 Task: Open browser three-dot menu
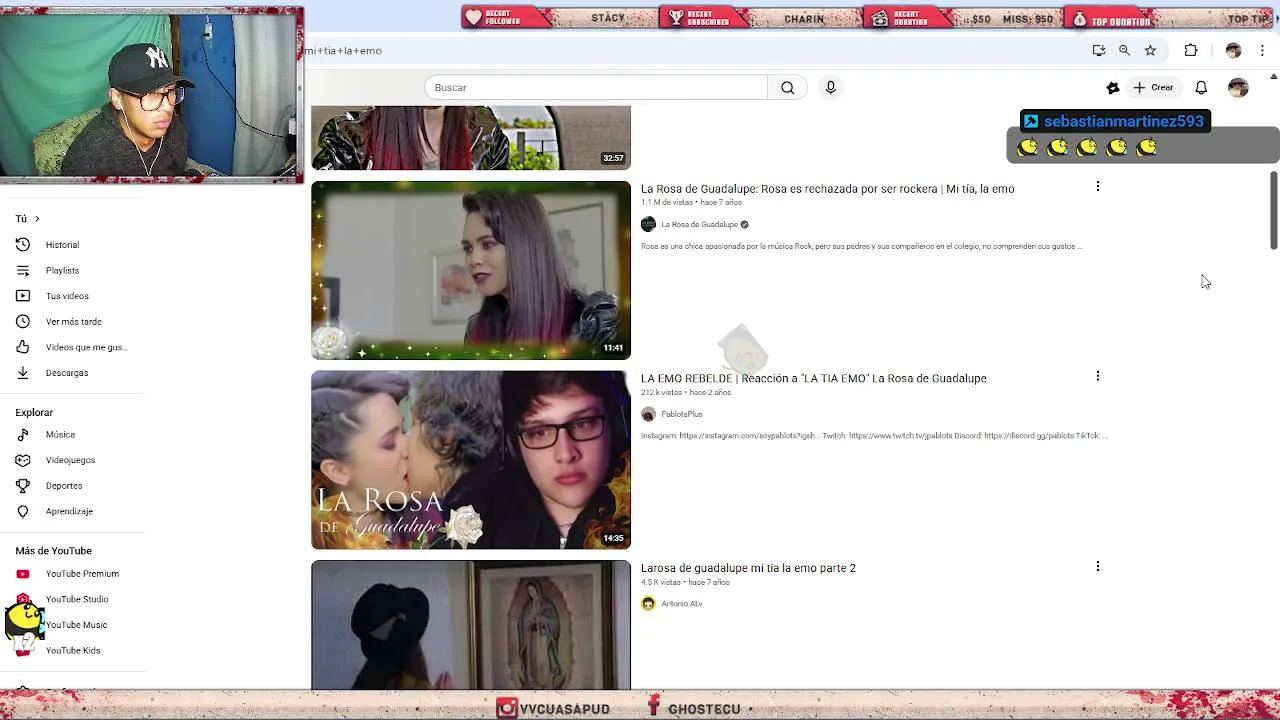pyautogui.click(x=1262, y=51)
